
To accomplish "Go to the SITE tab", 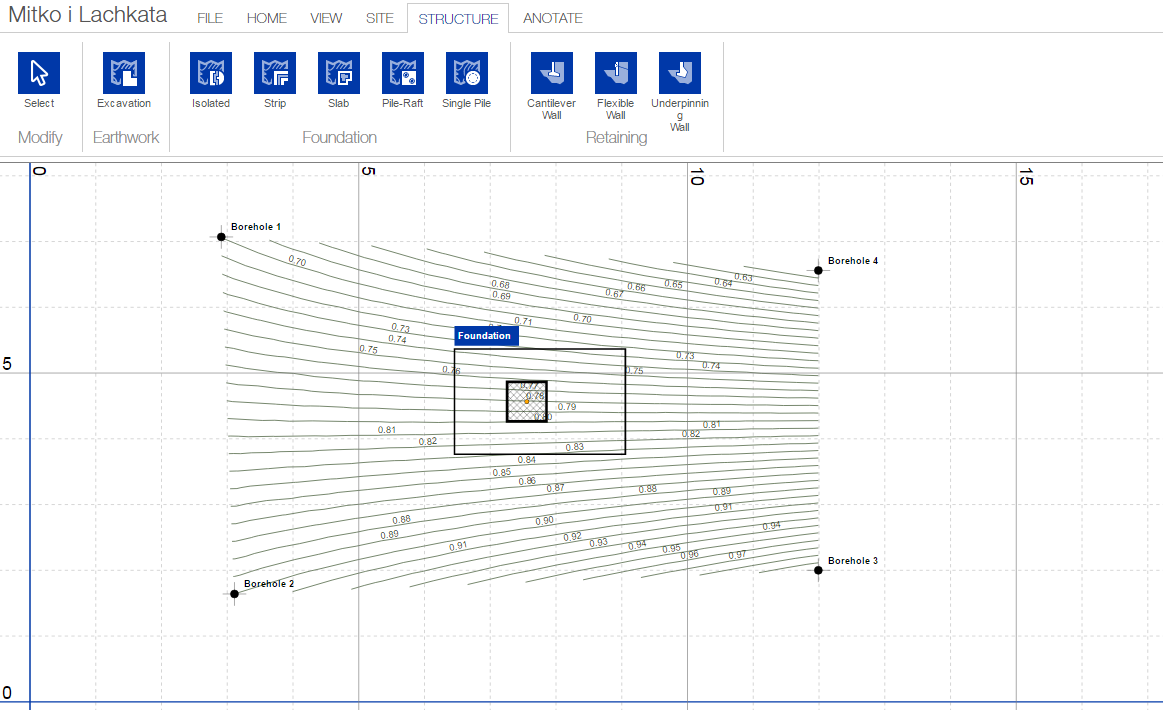I will click(379, 18).
